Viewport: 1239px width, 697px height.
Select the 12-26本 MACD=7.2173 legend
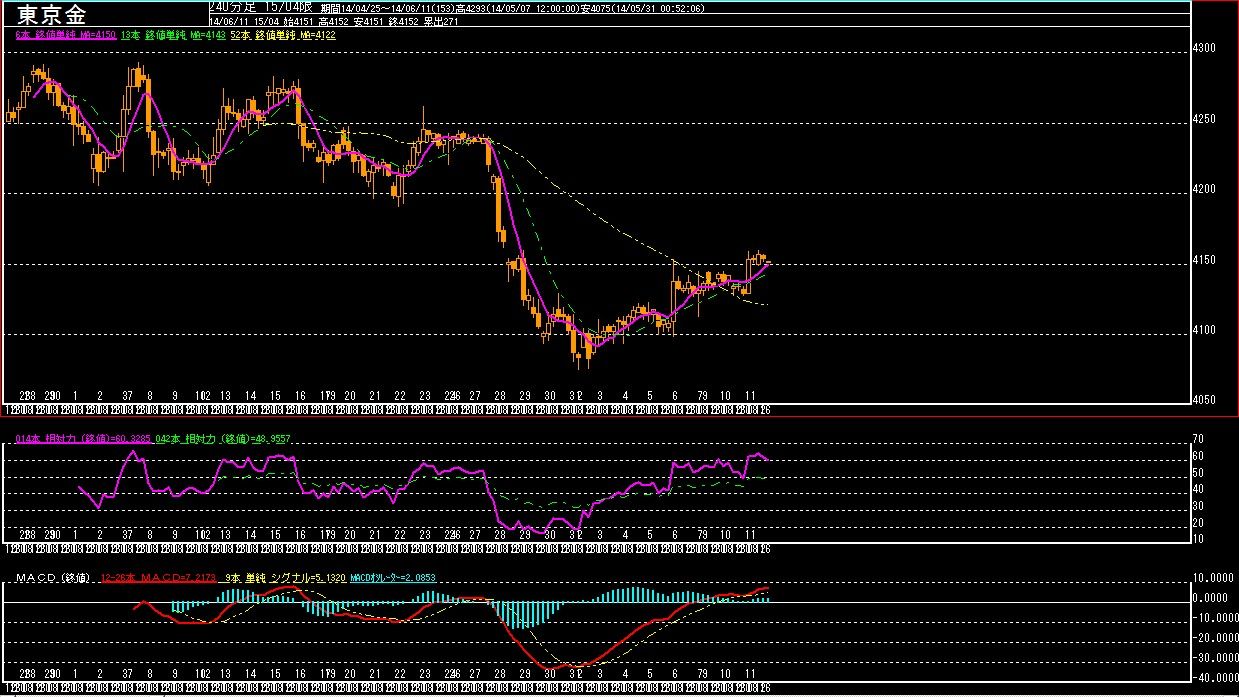(x=158, y=578)
